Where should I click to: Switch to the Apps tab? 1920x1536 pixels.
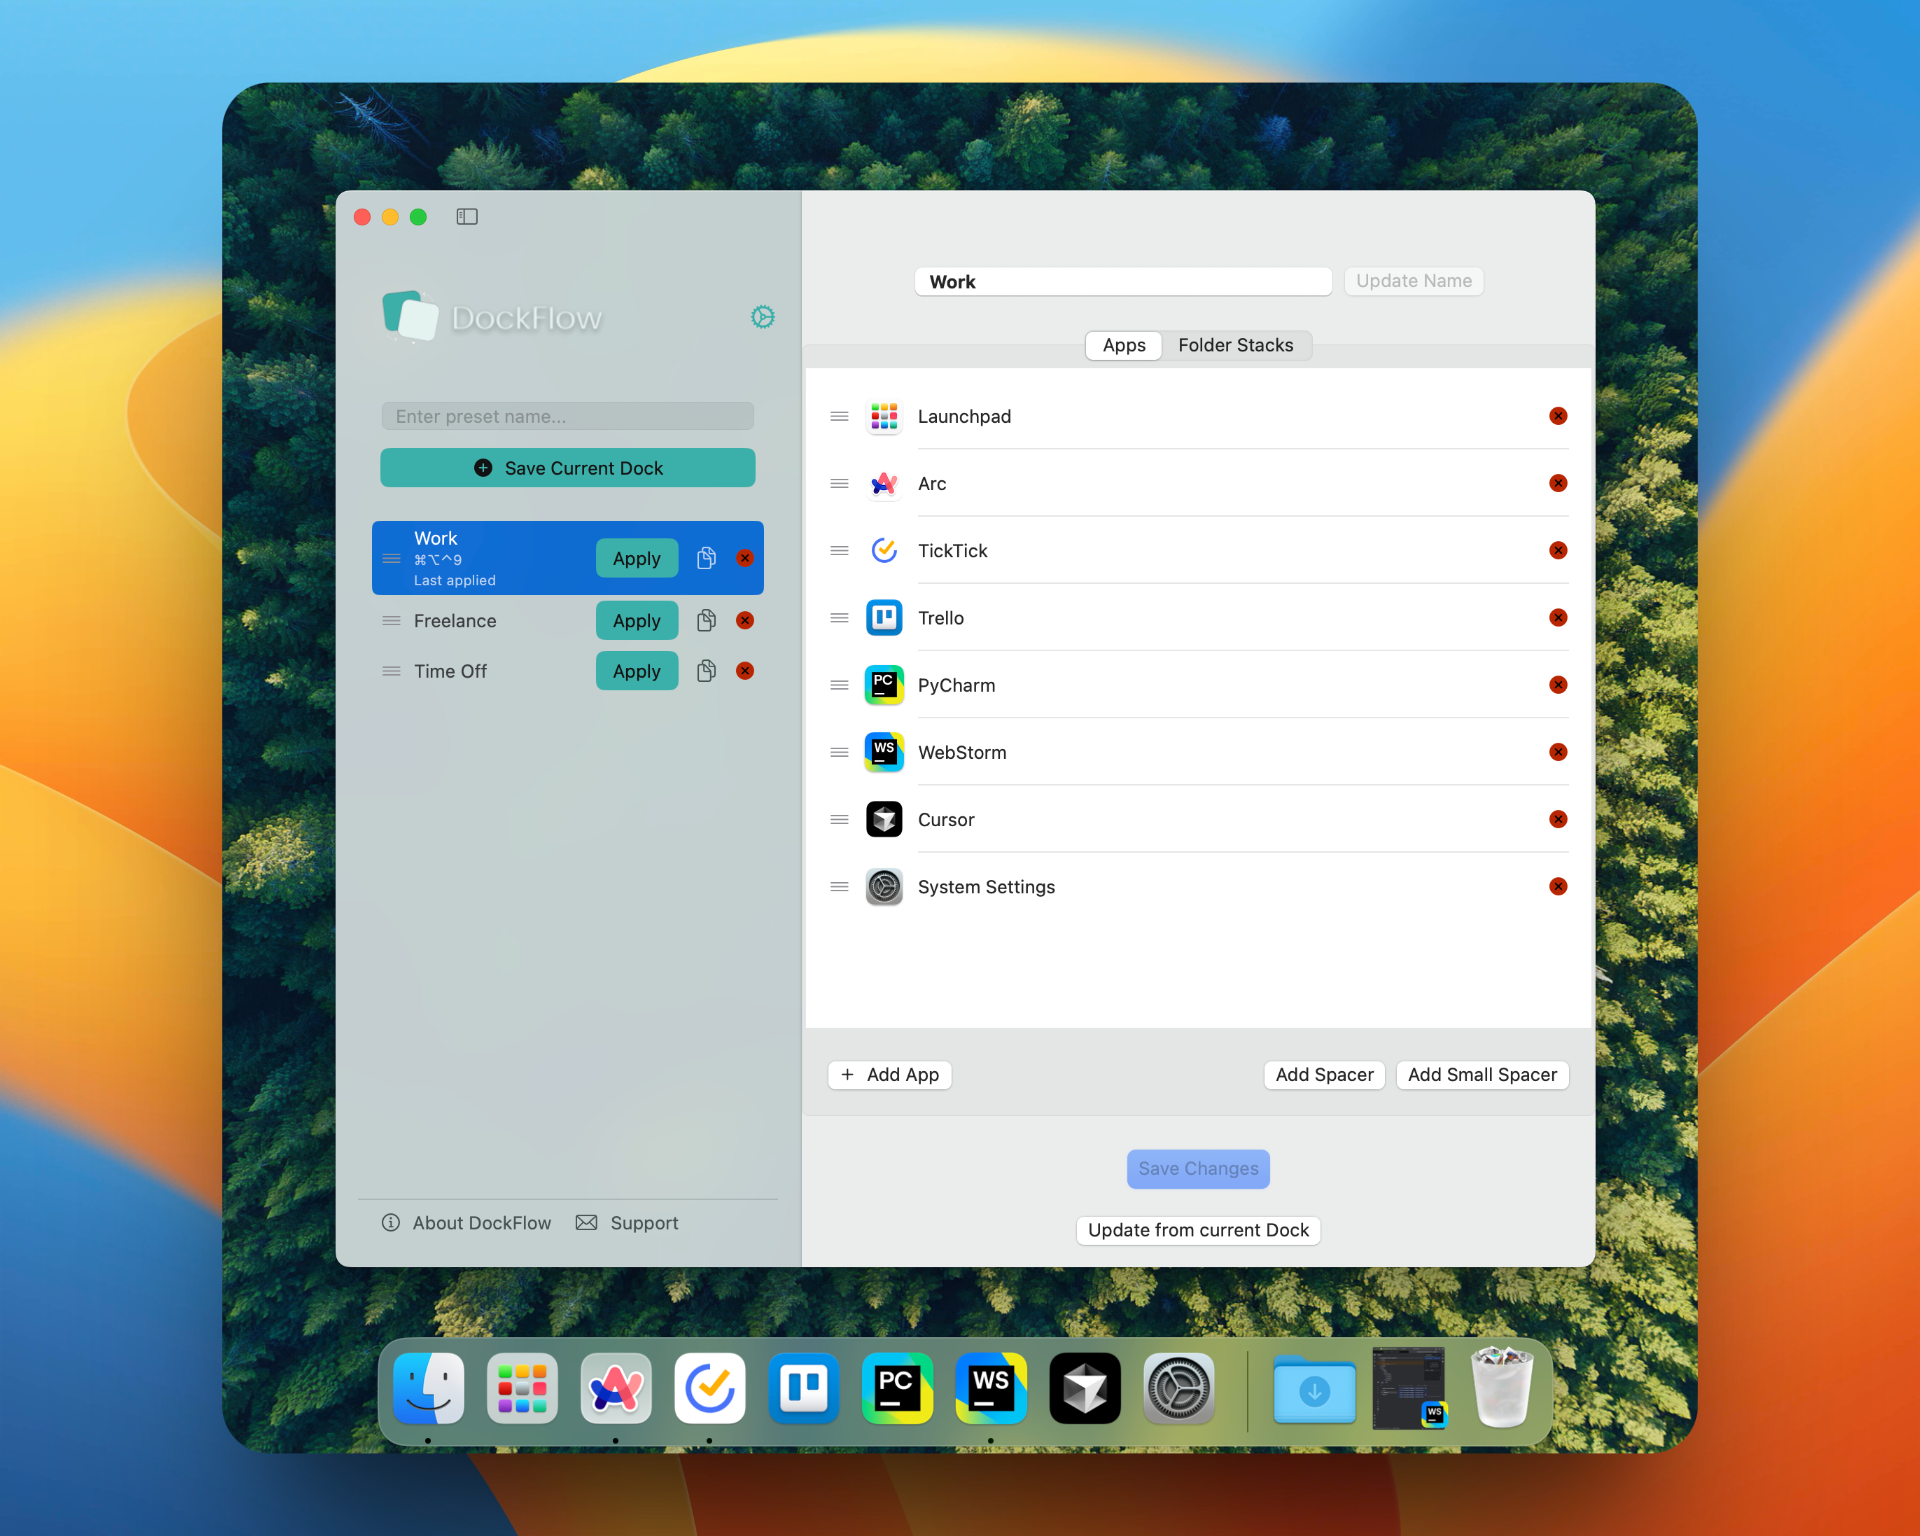(x=1124, y=345)
